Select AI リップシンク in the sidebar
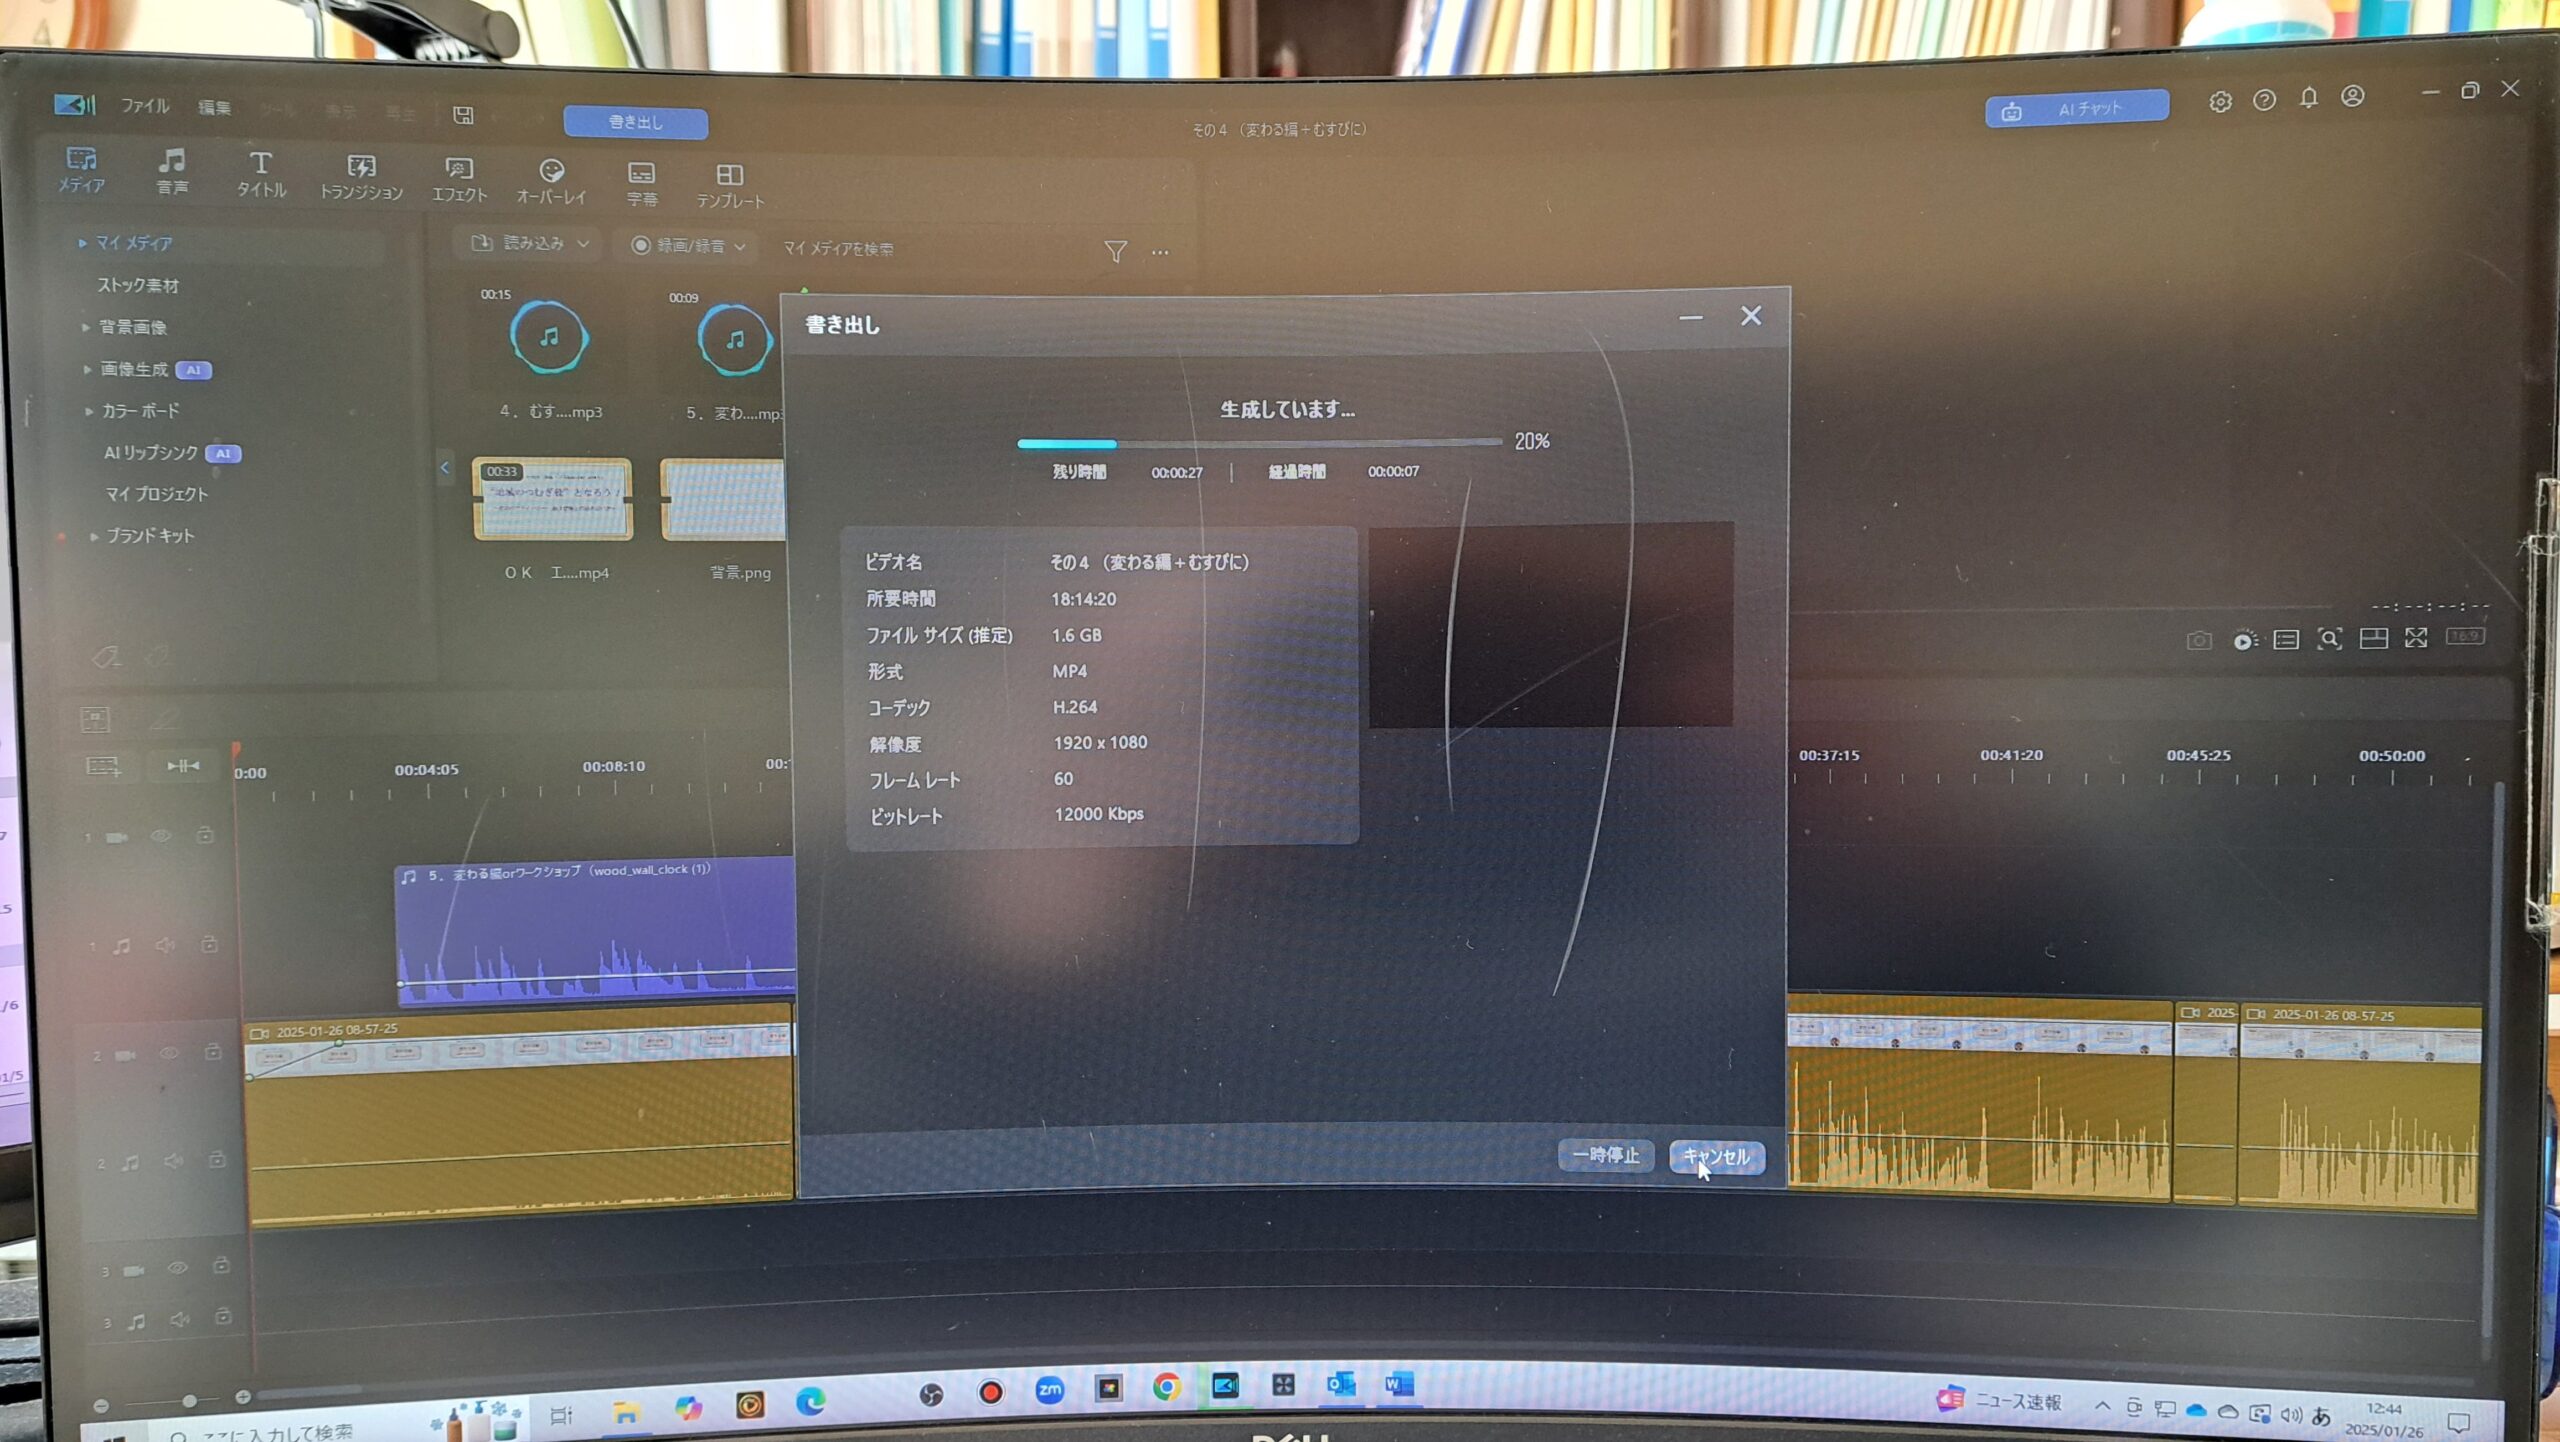 [x=151, y=452]
